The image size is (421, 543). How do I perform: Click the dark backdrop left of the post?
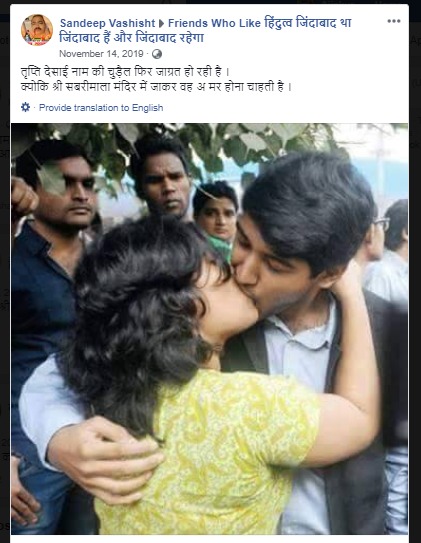[x=5, y=277]
